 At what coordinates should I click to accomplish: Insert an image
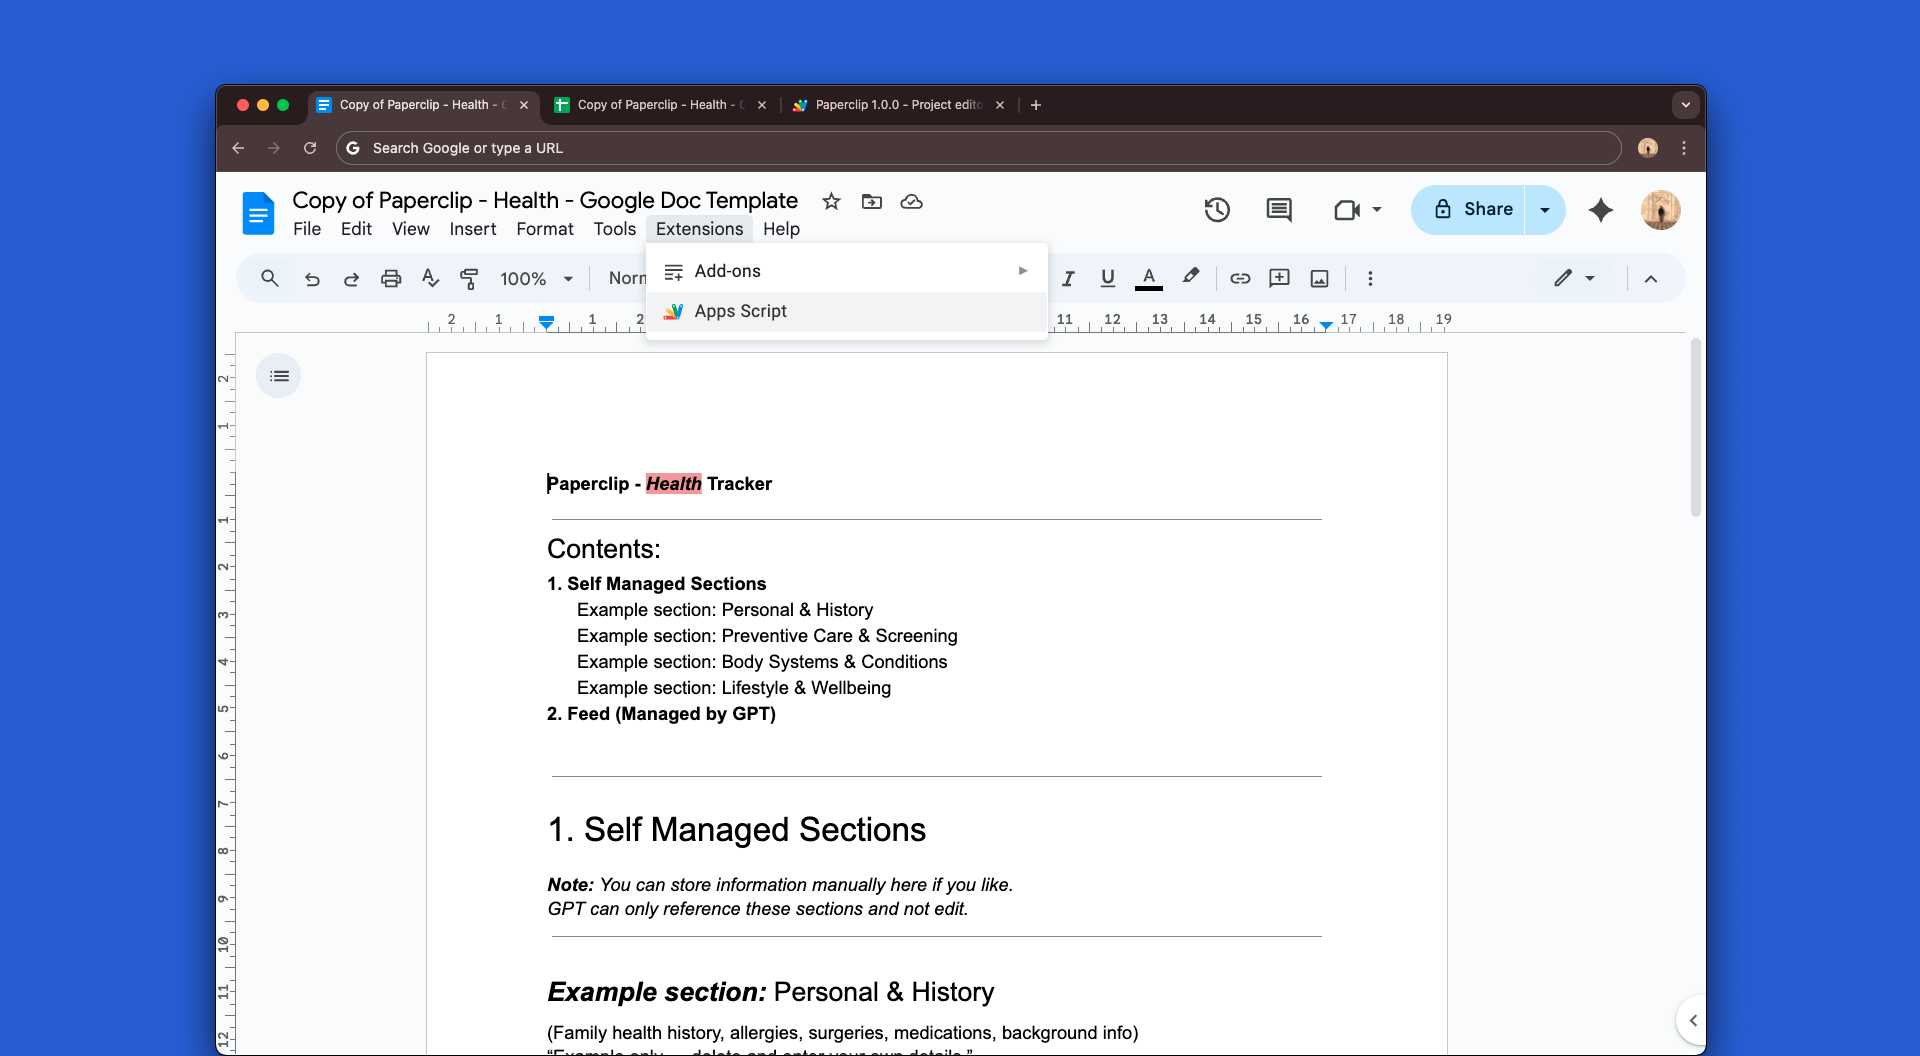(x=1319, y=278)
